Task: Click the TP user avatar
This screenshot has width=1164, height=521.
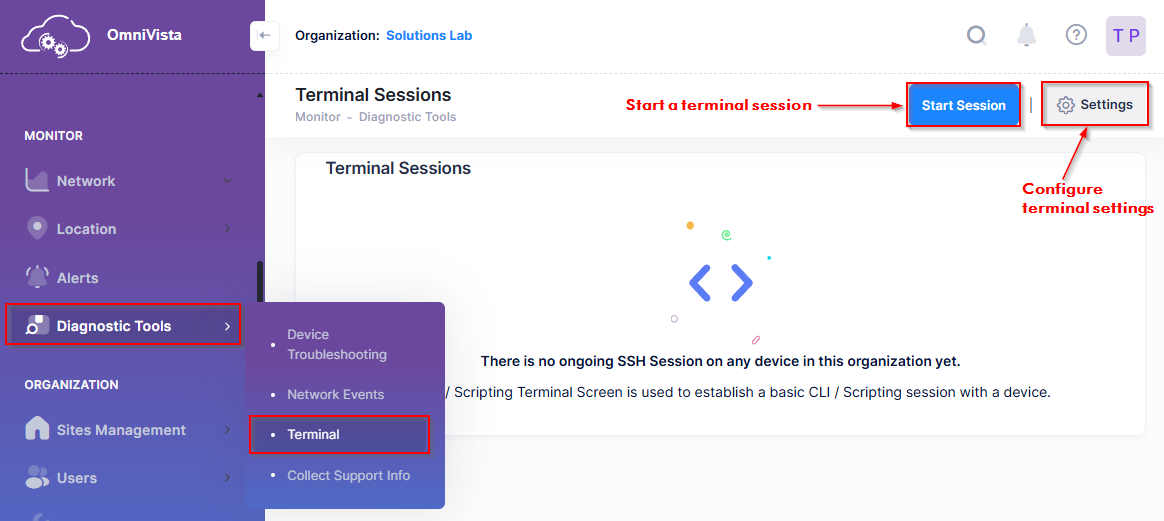Action: click(1126, 36)
